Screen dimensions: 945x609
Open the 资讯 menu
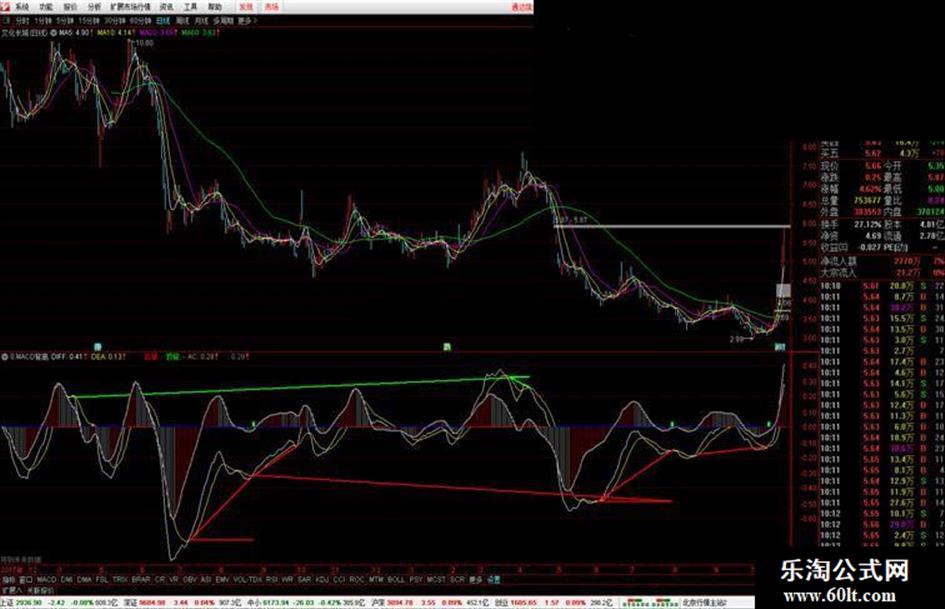tap(166, 7)
